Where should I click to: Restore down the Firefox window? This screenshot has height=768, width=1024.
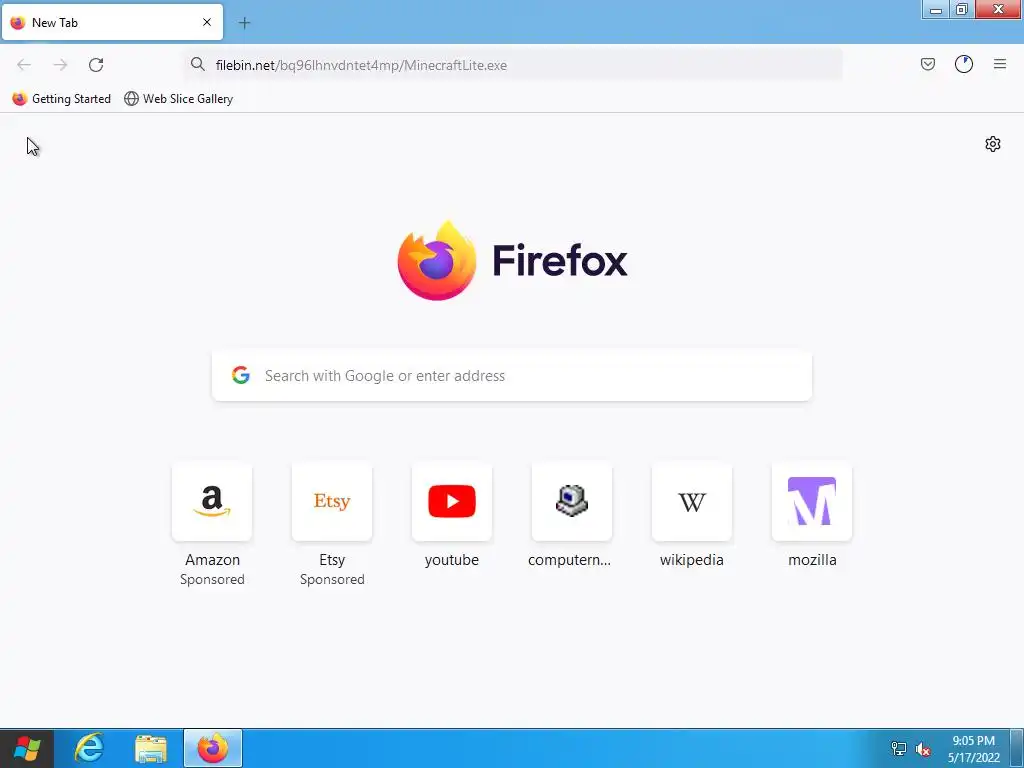961,9
